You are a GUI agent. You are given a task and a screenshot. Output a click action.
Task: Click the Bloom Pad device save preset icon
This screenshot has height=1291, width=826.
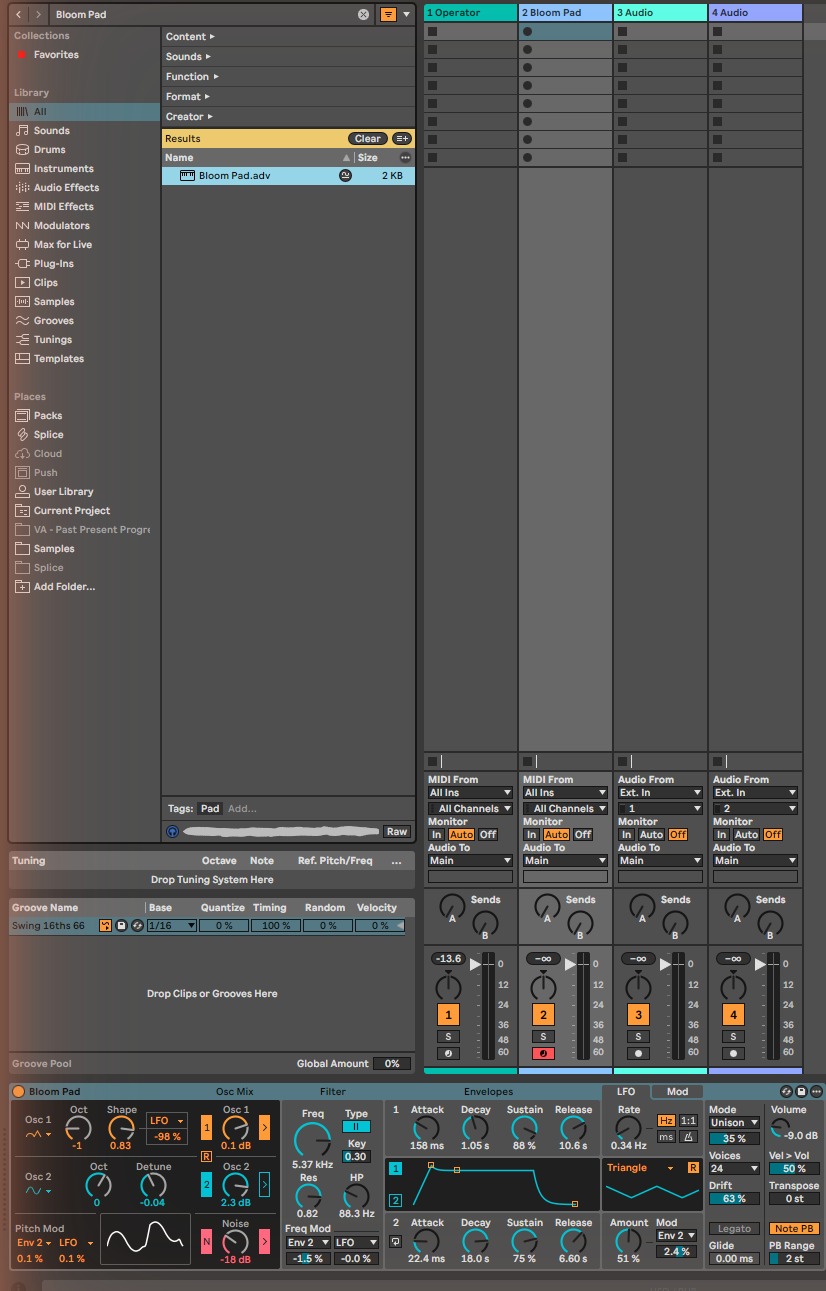(801, 1091)
